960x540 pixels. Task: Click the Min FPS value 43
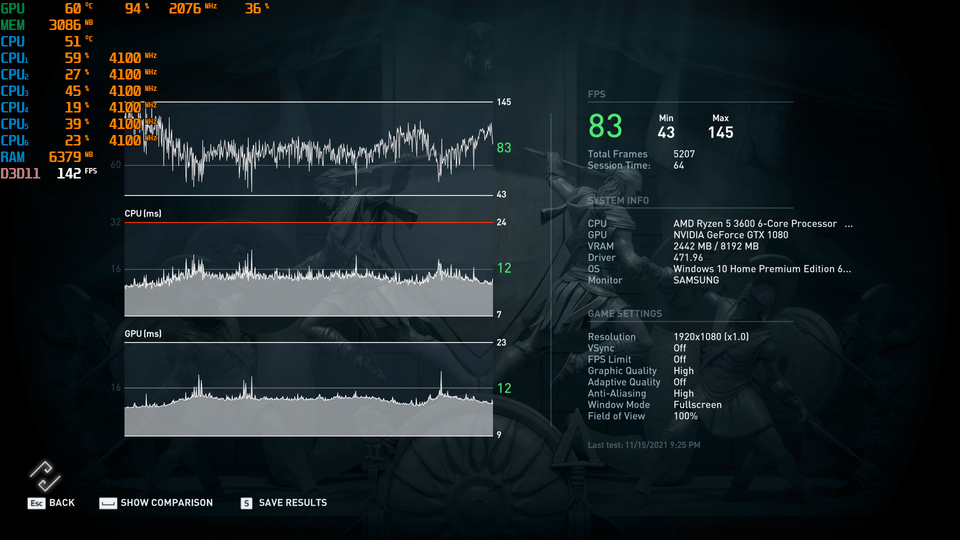[x=666, y=132]
